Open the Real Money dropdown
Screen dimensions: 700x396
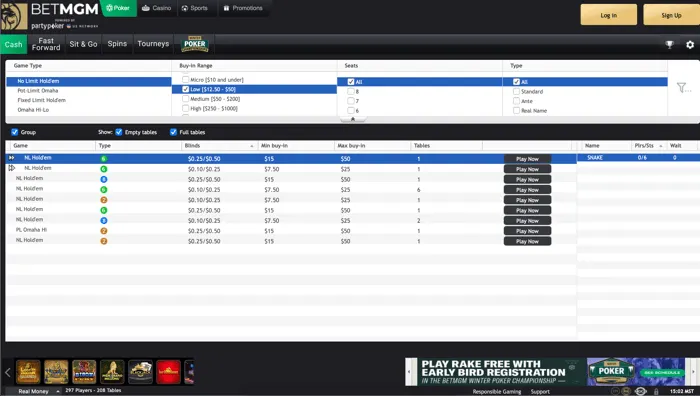[x=39, y=391]
